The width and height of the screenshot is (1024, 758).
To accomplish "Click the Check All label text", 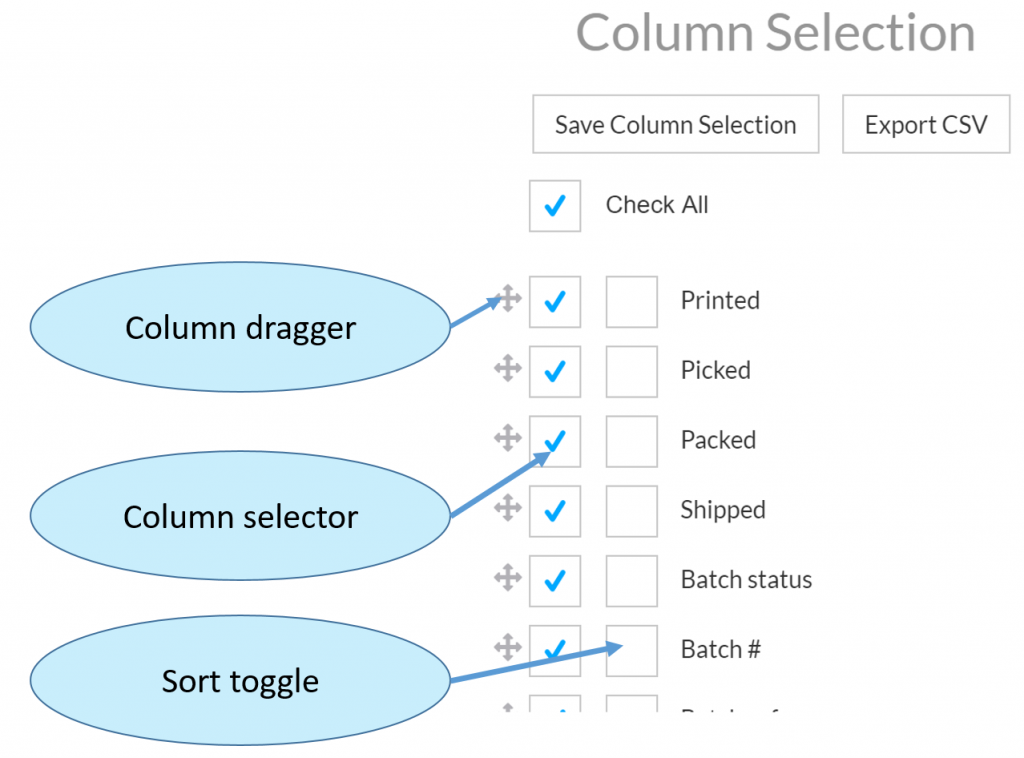I will point(657,205).
